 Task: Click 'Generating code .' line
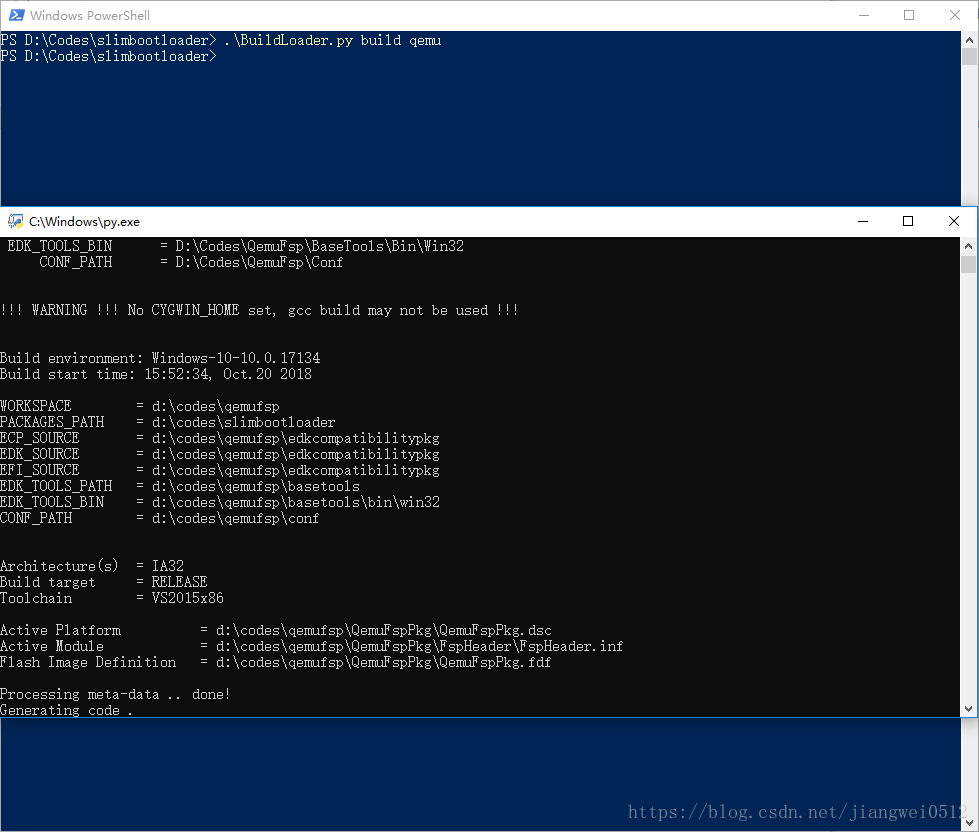(66, 710)
